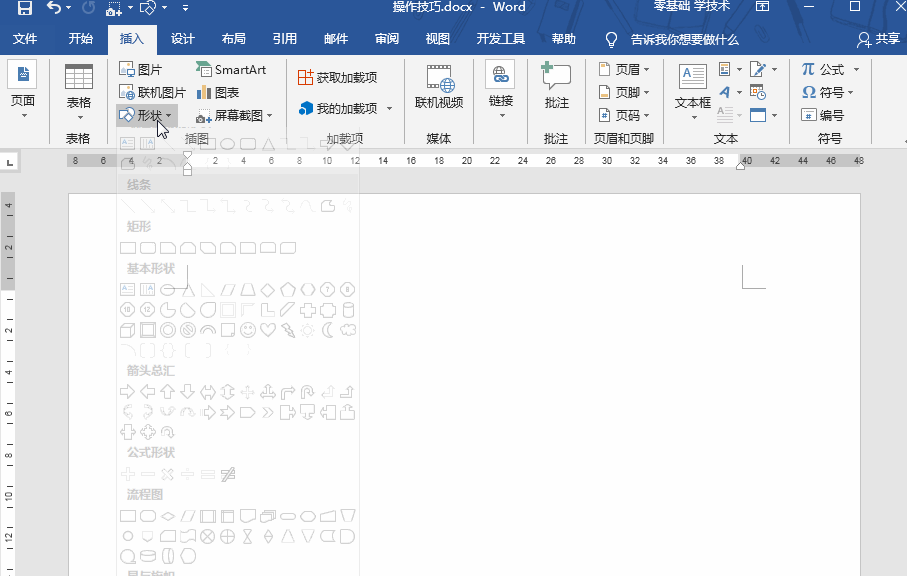The height and width of the screenshot is (576, 907).
Task: Add a 批注 comment
Action: coord(556,87)
